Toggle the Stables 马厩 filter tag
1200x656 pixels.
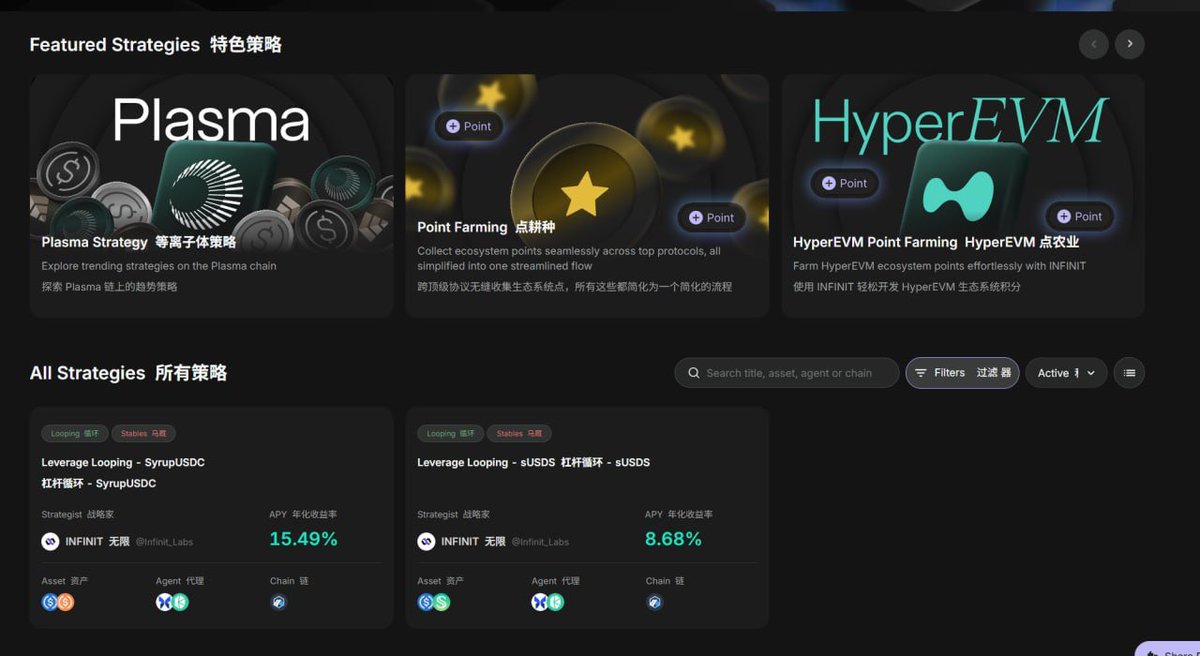(x=143, y=433)
